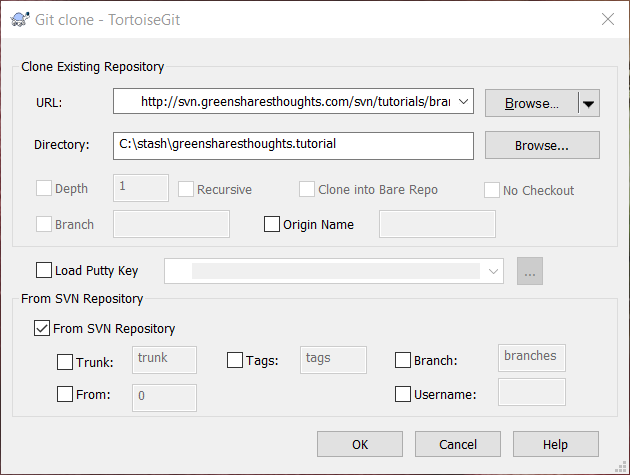630x475 pixels.
Task: Click the Depth value field showing 1
Action: [141, 188]
